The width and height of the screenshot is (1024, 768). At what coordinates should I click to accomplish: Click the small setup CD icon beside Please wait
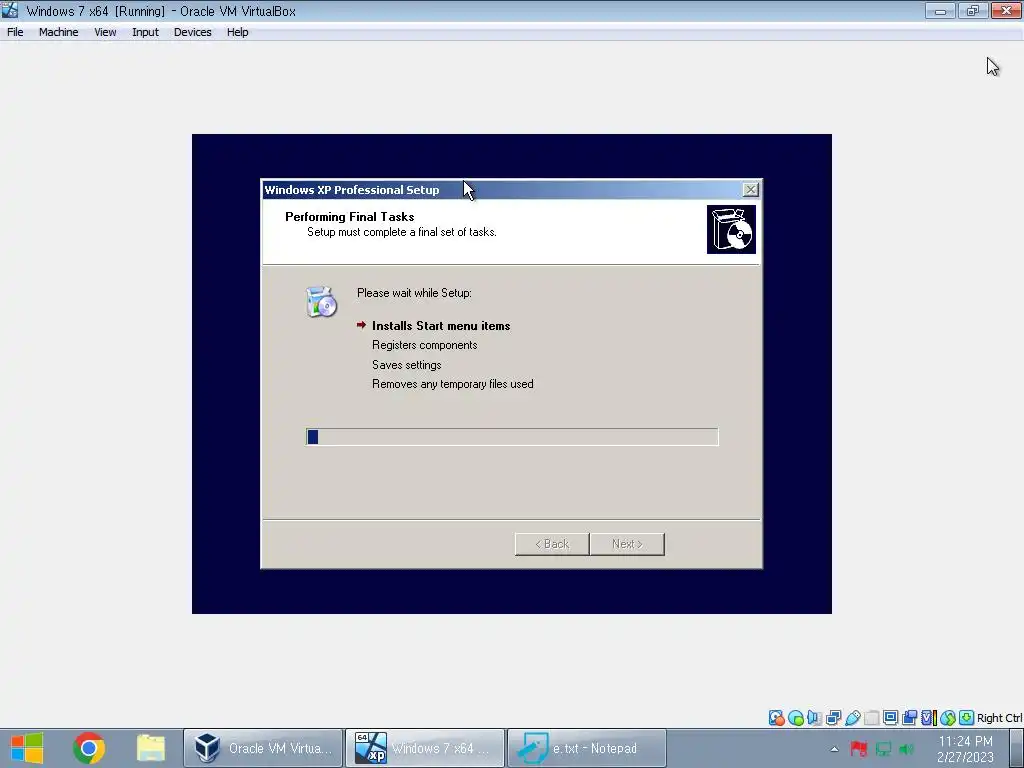pos(321,302)
